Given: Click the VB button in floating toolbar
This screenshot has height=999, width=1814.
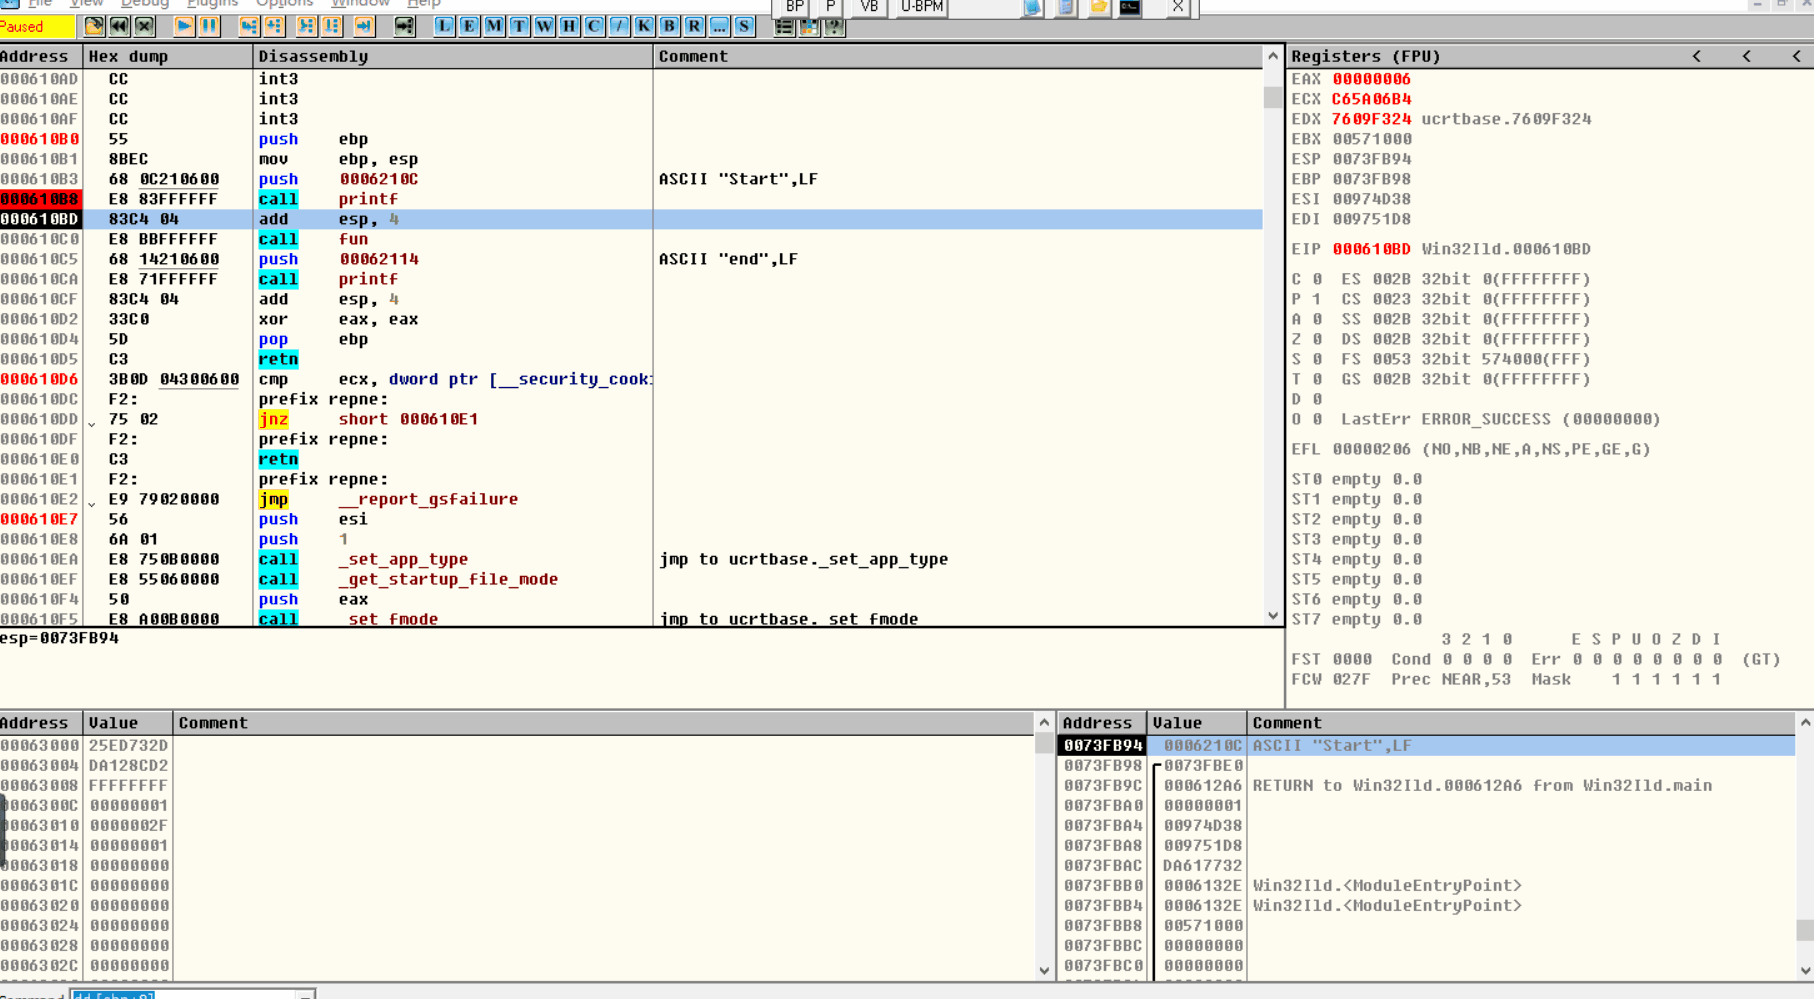Looking at the screenshot, I should pos(869,7).
